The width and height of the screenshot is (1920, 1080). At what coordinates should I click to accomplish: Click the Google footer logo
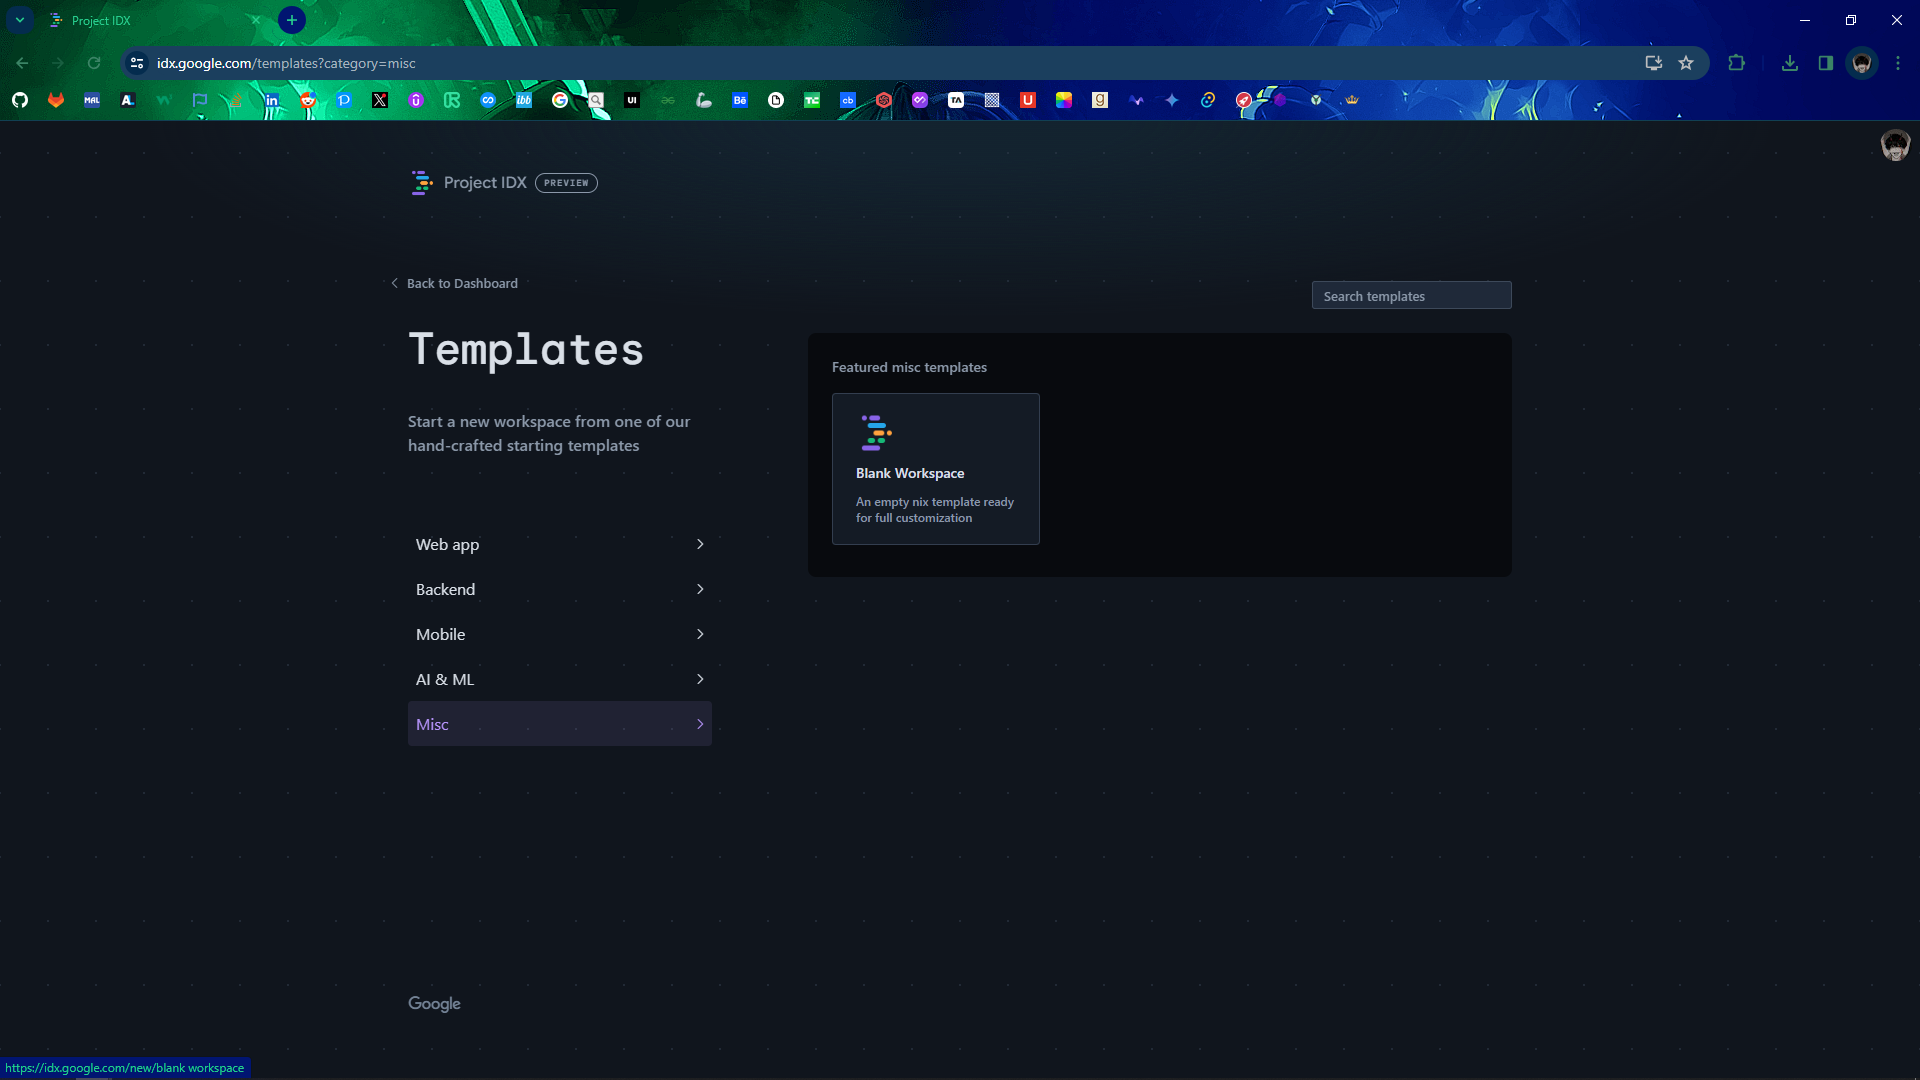(x=434, y=1004)
